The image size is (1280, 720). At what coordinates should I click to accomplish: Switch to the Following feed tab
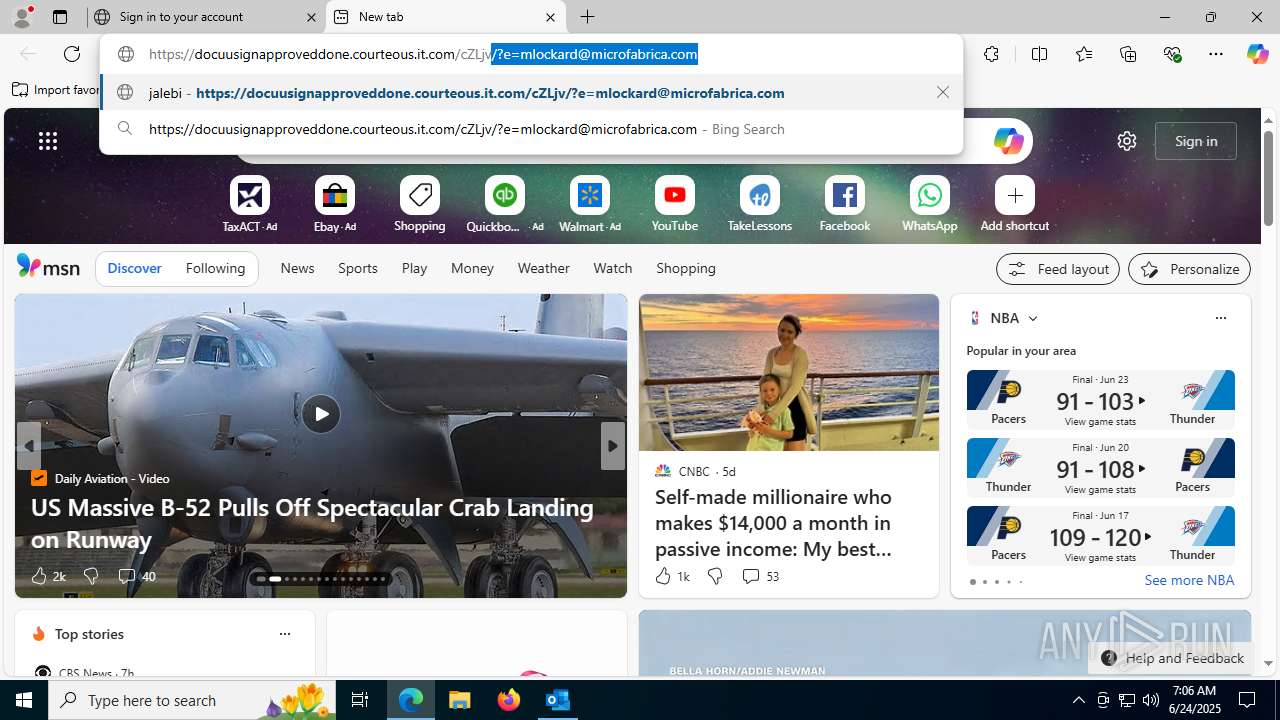click(215, 268)
